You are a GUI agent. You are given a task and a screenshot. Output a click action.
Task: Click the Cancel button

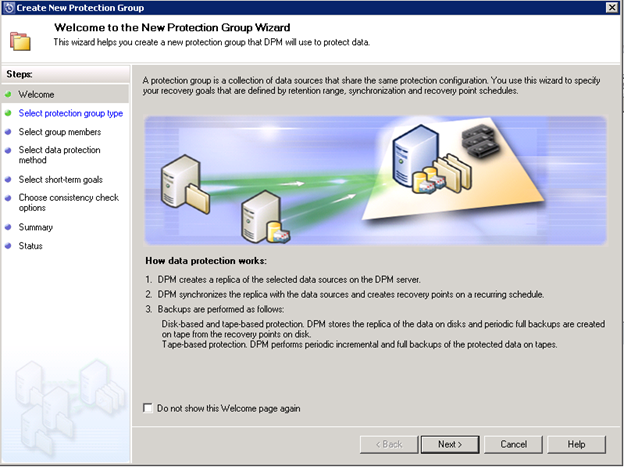(513, 444)
